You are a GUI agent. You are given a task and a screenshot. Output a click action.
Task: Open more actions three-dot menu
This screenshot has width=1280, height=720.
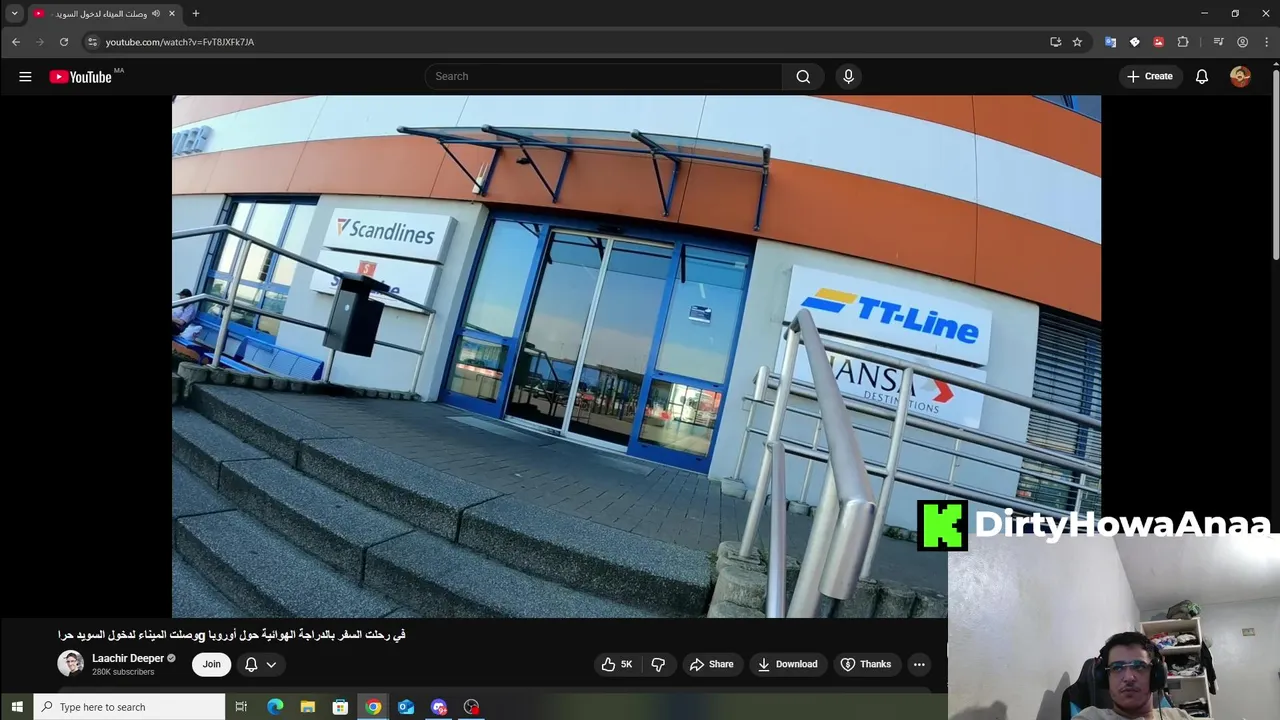click(x=919, y=664)
